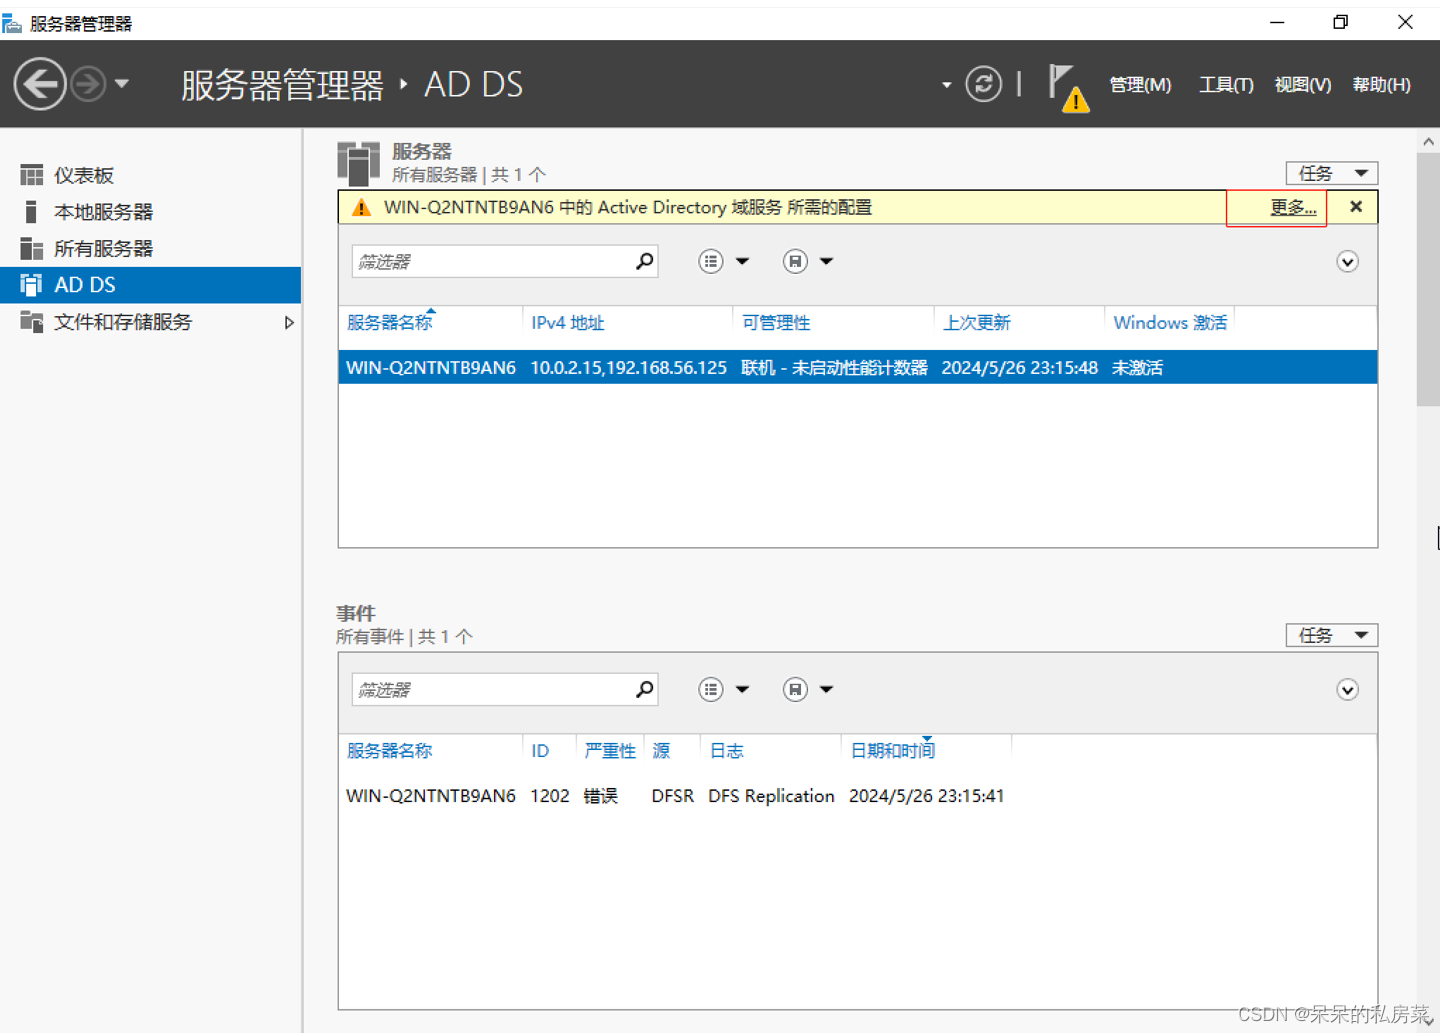Open the servers save-query icon
The width and height of the screenshot is (1445, 1033).
795,261
